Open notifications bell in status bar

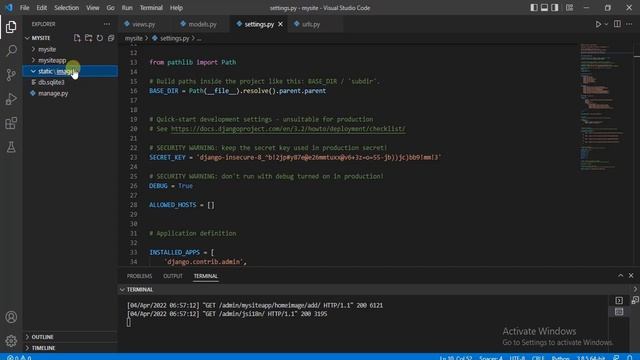click(630, 358)
